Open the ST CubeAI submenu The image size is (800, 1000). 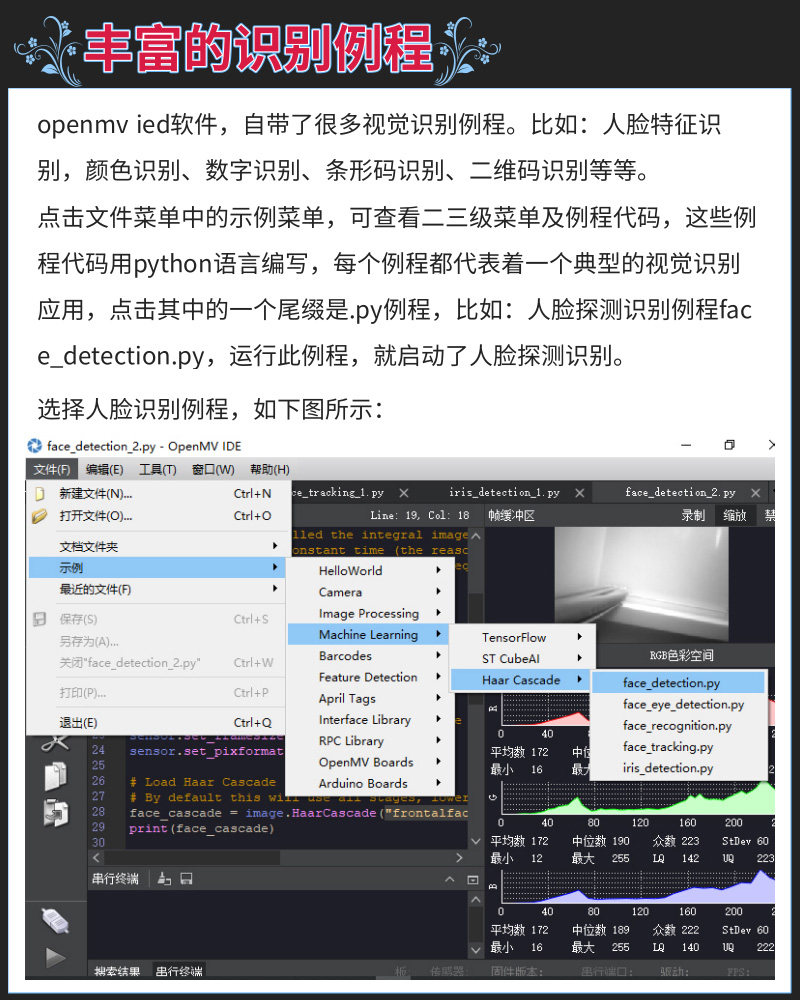point(522,659)
